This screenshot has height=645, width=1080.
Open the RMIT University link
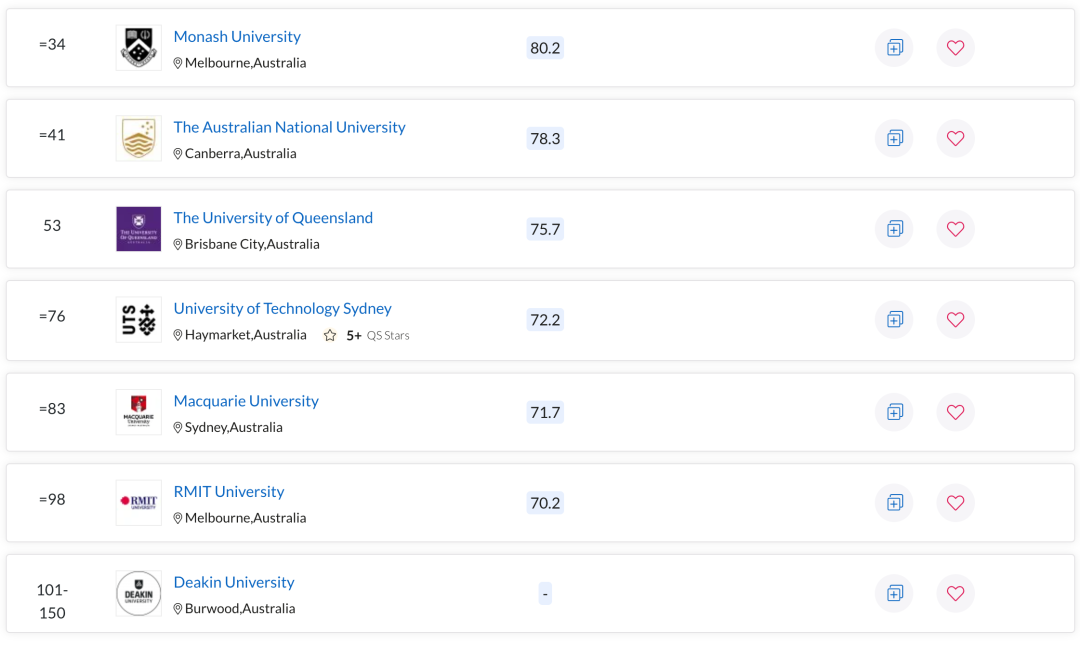click(x=229, y=491)
